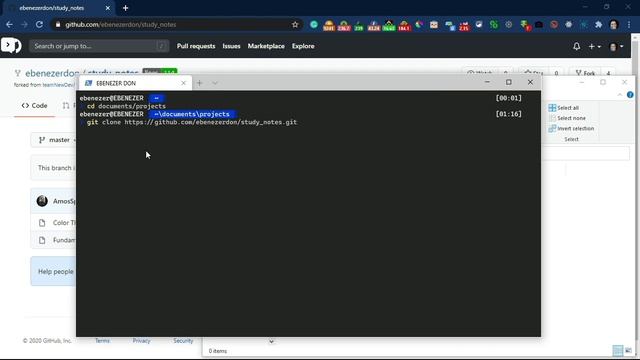
Task: Open File Explorer help icon
Action: tap(630, 95)
